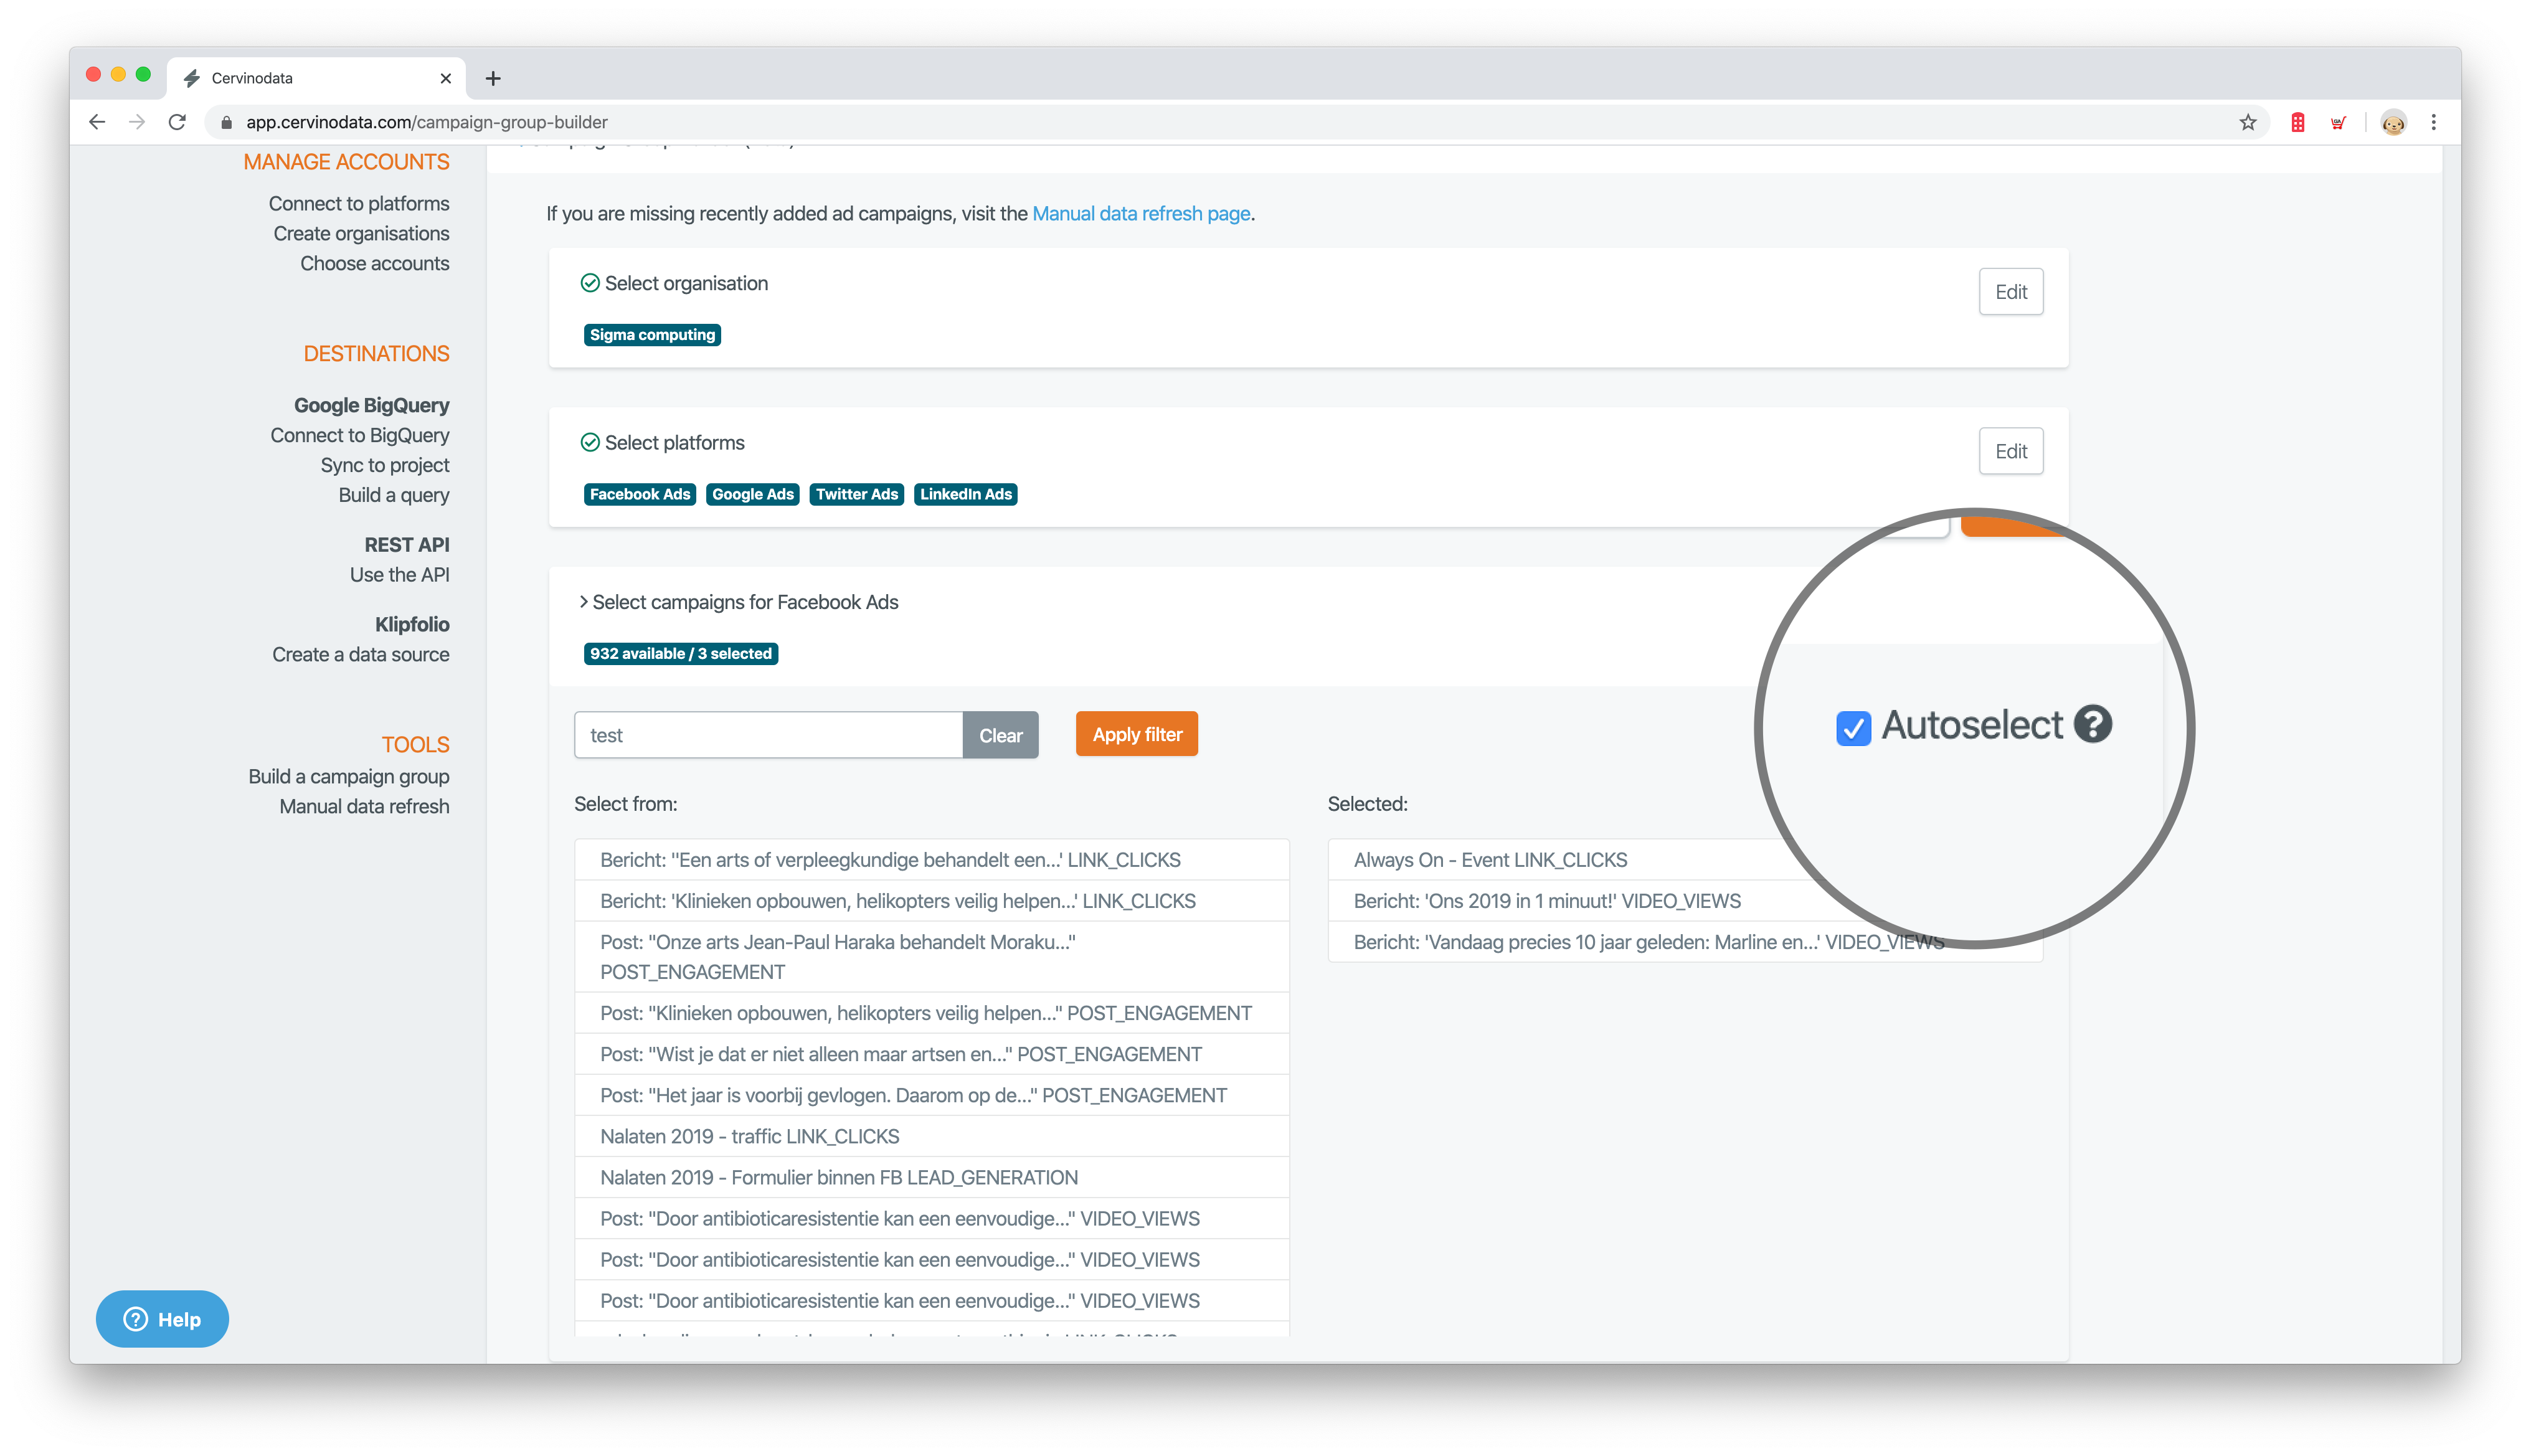The height and width of the screenshot is (1456, 2531).
Task: Click the Select platforms green check icon
Action: click(590, 442)
